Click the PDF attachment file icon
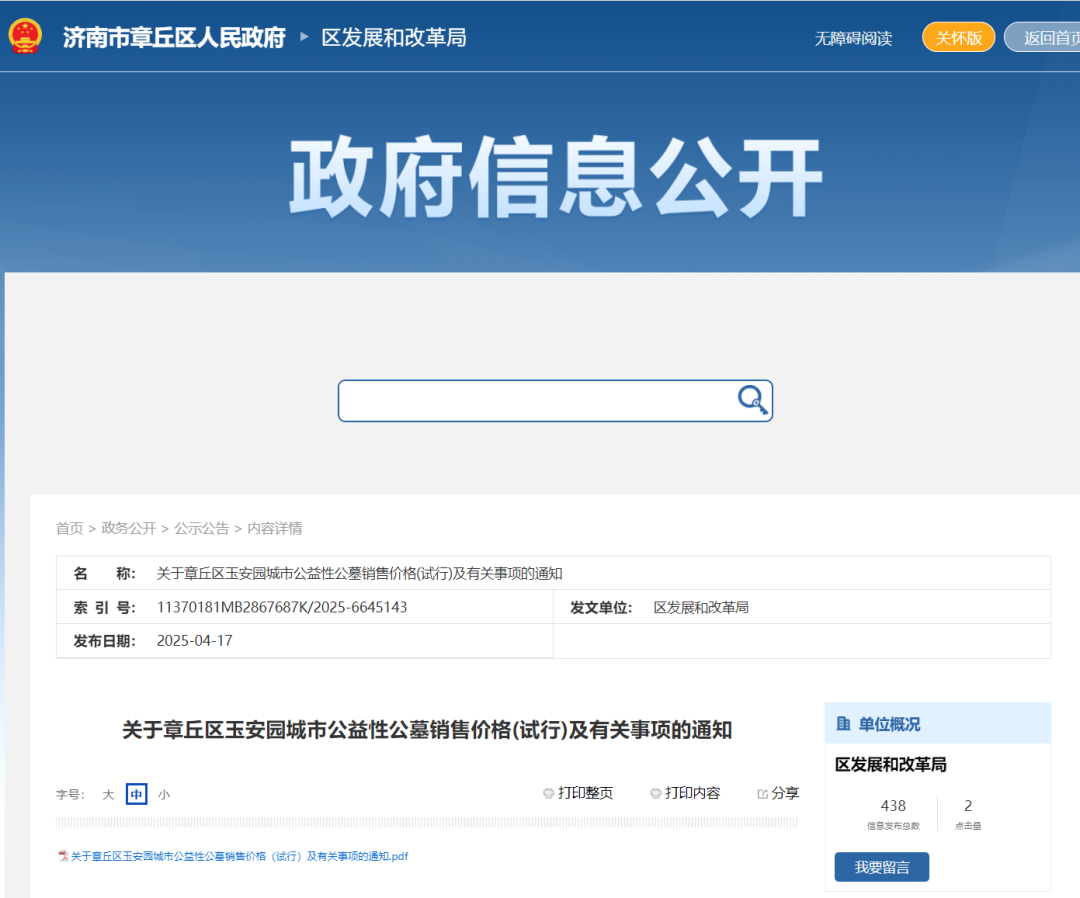Viewport: 1080px width, 898px height. click(63, 856)
